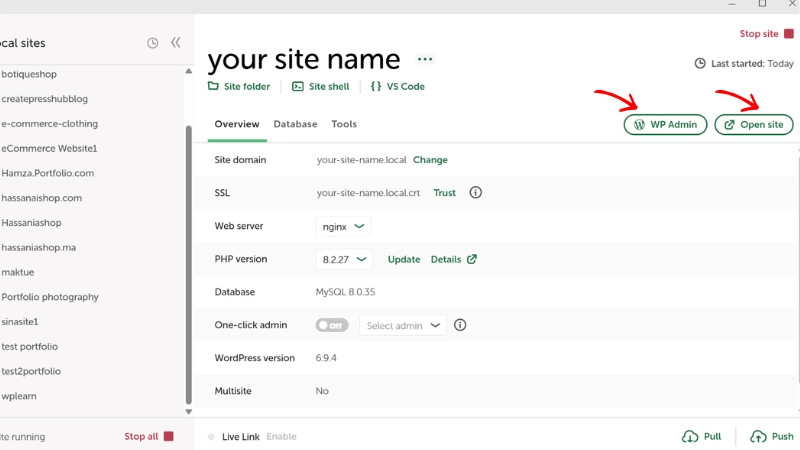Click the sidebar scrollbar thumb
This screenshot has width=800, height=450.
pos(188,265)
